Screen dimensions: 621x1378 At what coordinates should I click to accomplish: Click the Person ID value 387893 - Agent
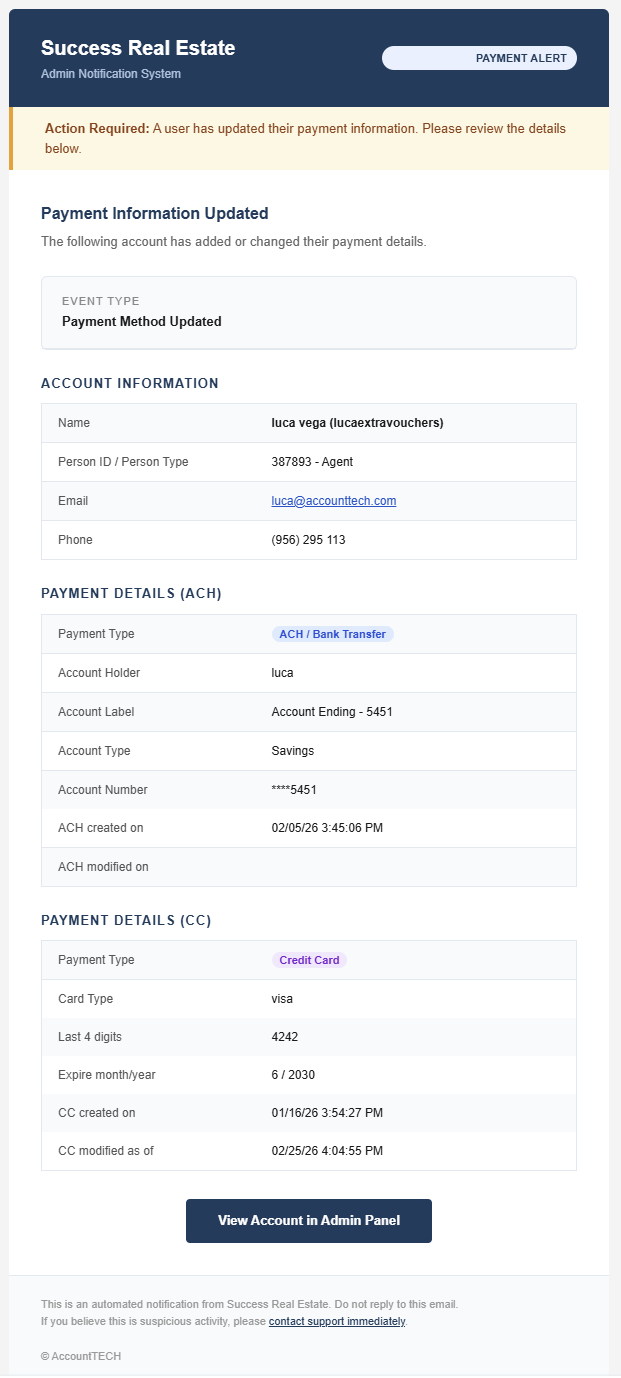click(312, 462)
